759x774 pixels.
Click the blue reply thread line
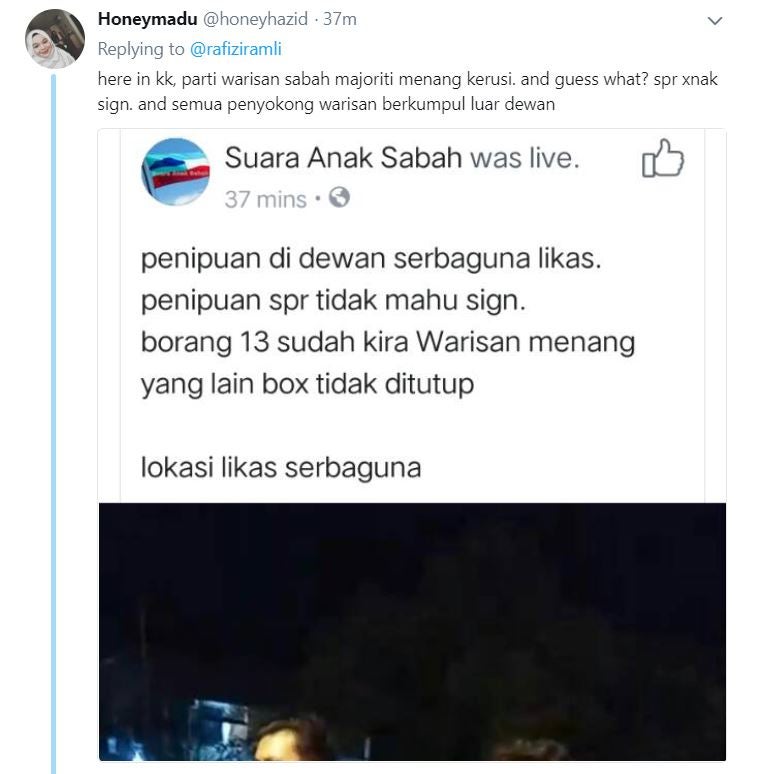[53, 424]
